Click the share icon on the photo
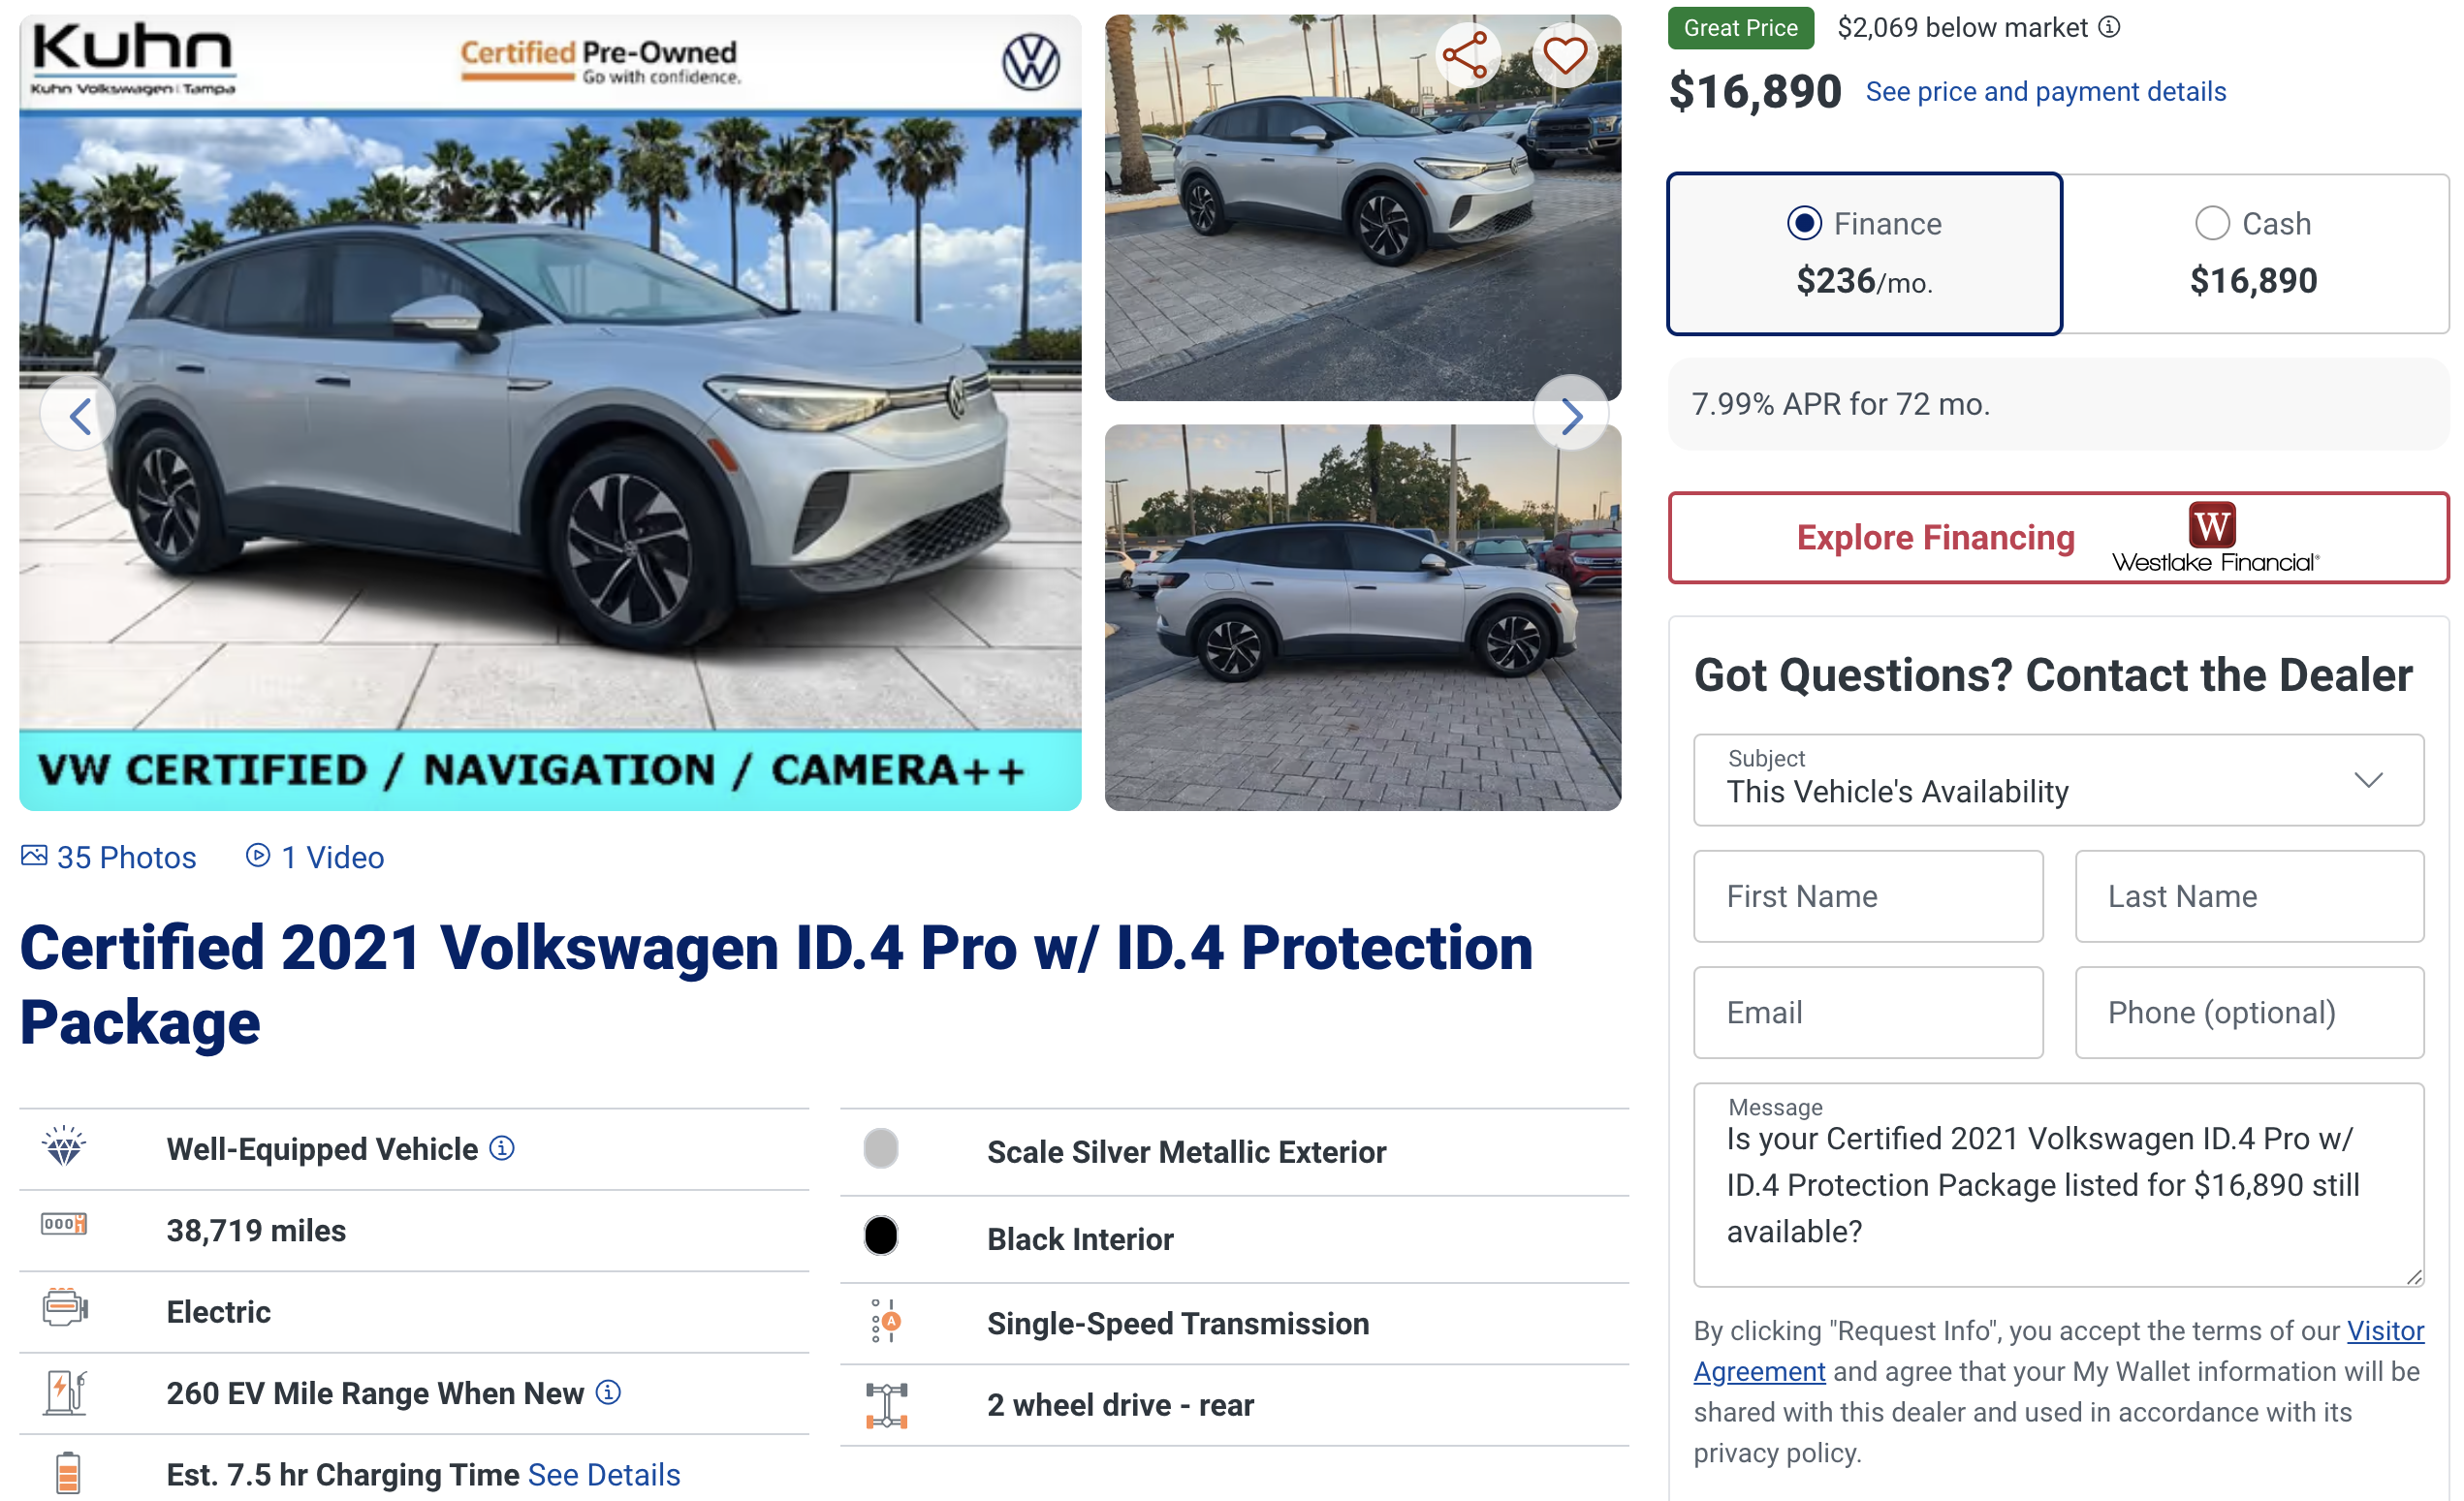The width and height of the screenshot is (2464, 1501). coord(1465,55)
